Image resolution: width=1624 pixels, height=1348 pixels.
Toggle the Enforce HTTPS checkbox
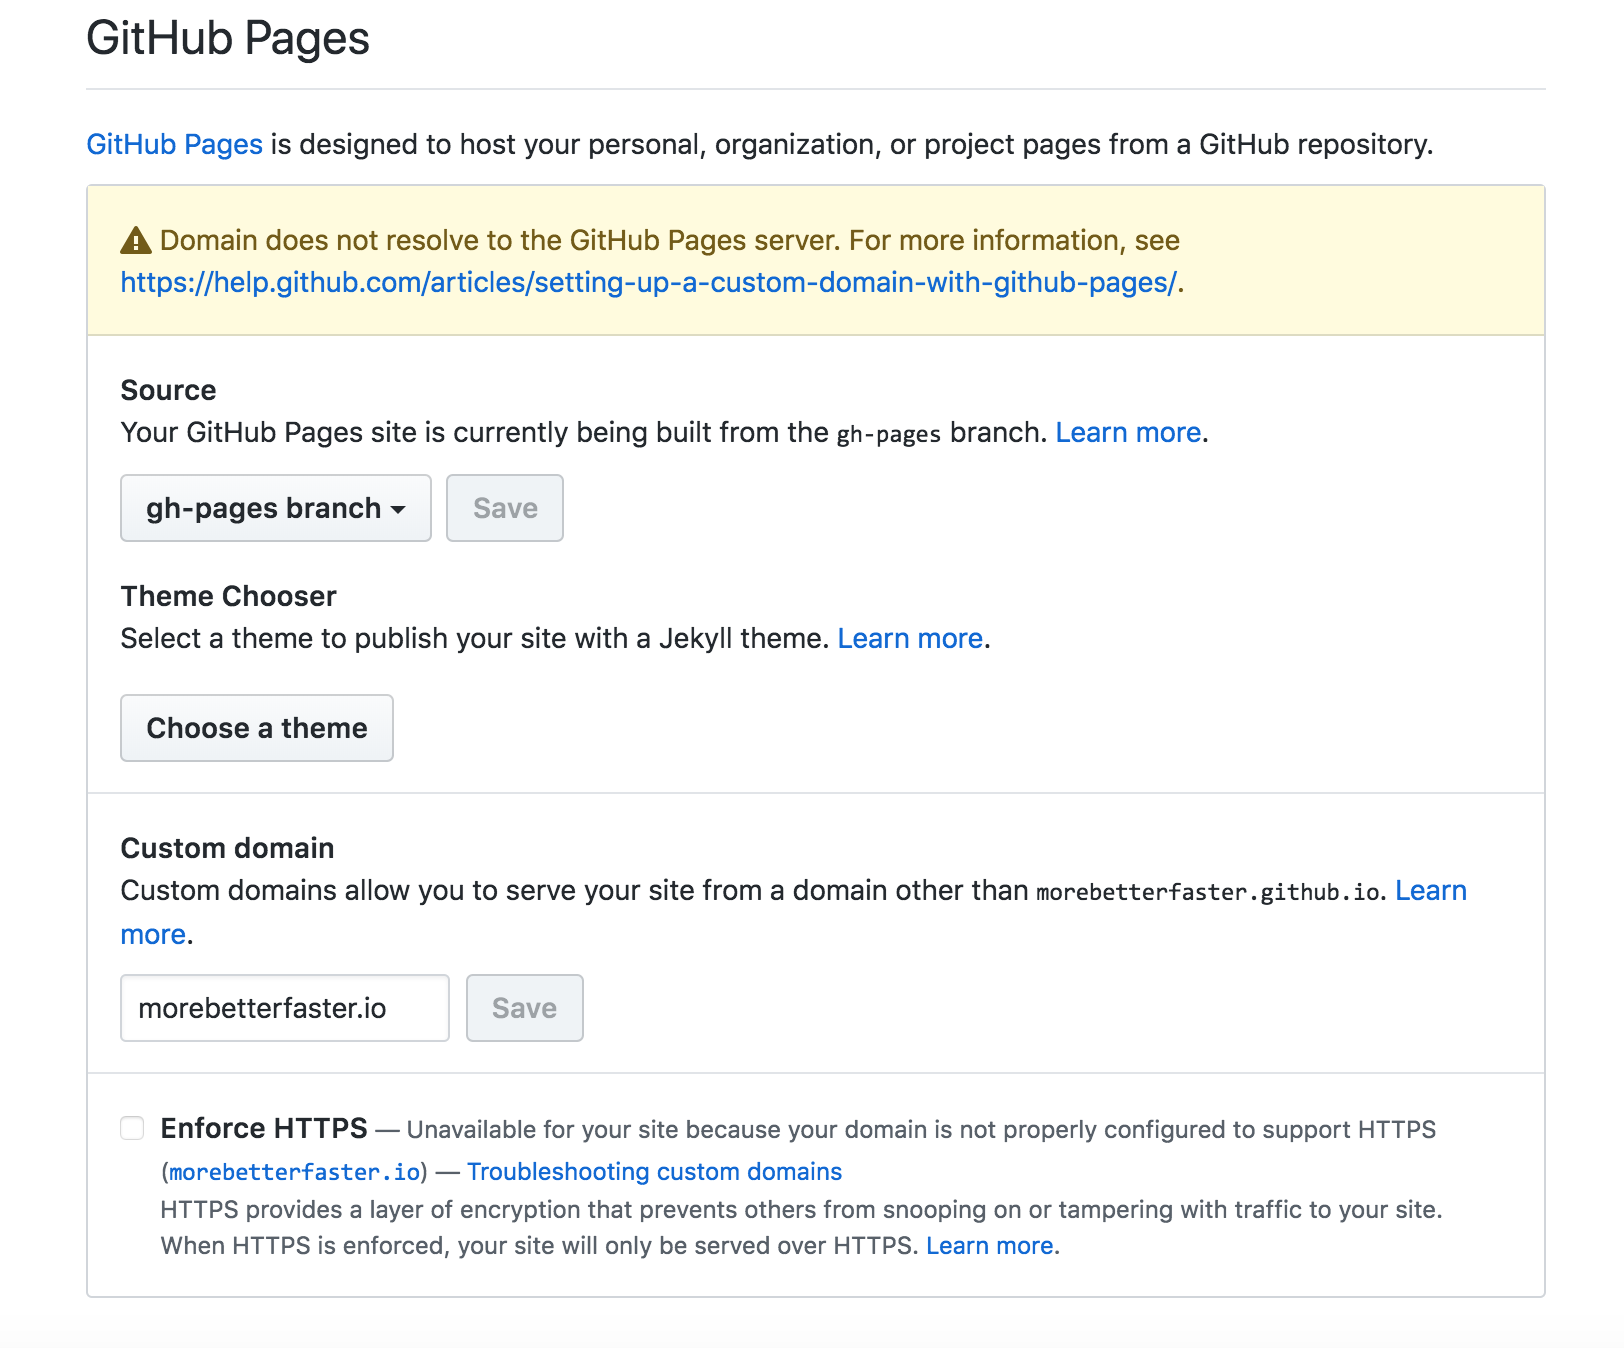point(132,1128)
